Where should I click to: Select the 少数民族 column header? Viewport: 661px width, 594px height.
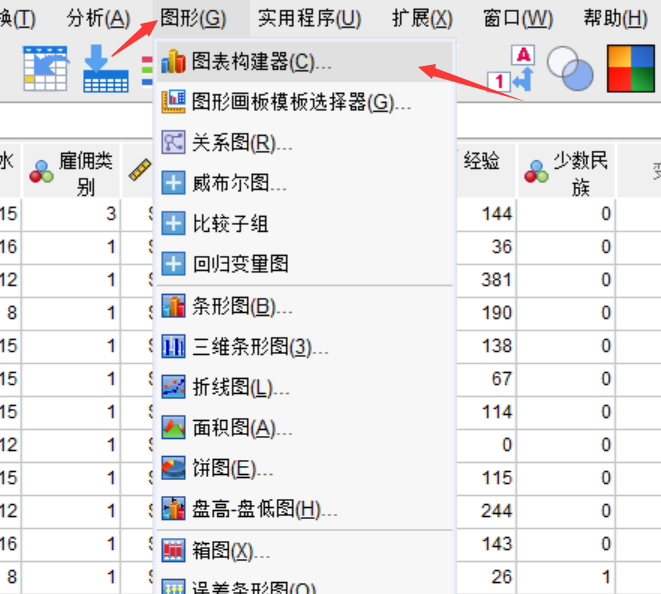click(x=567, y=172)
